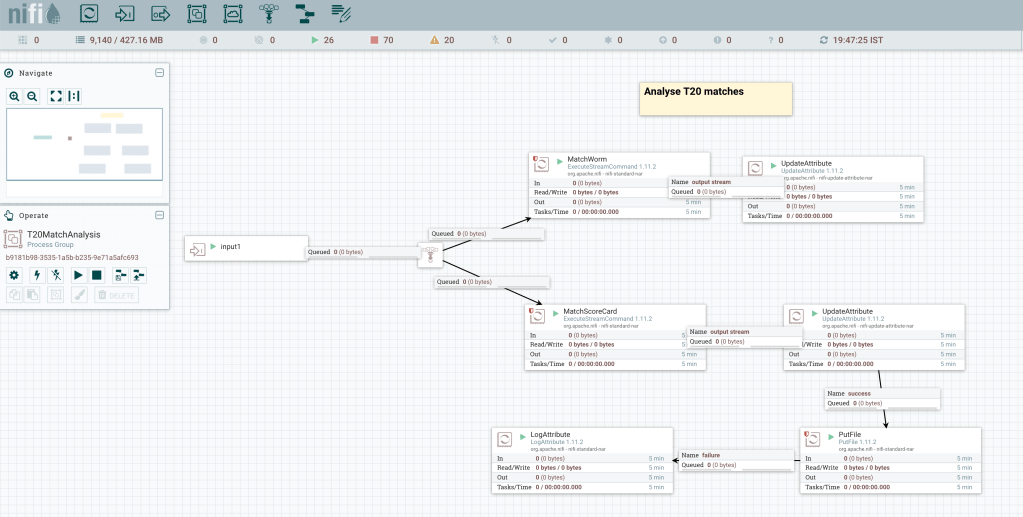Select the yellow 'Analyse T20 matches' label
Viewport: 1023px width, 517px height.
click(x=716, y=99)
